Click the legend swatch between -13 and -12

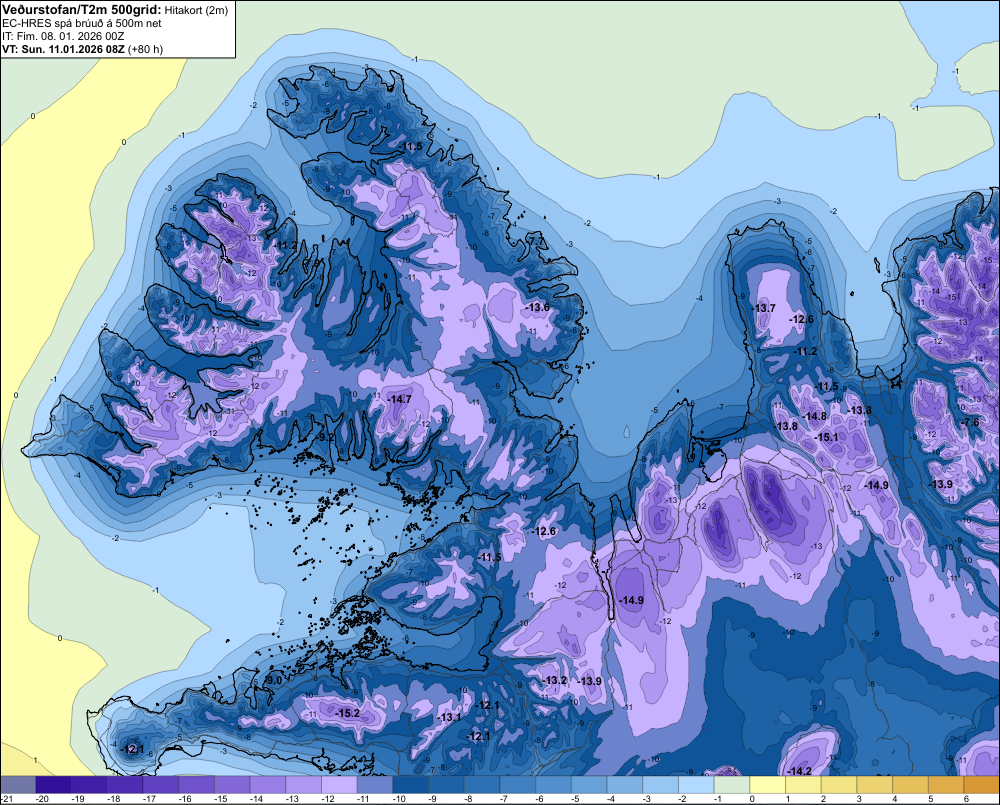[x=304, y=785]
